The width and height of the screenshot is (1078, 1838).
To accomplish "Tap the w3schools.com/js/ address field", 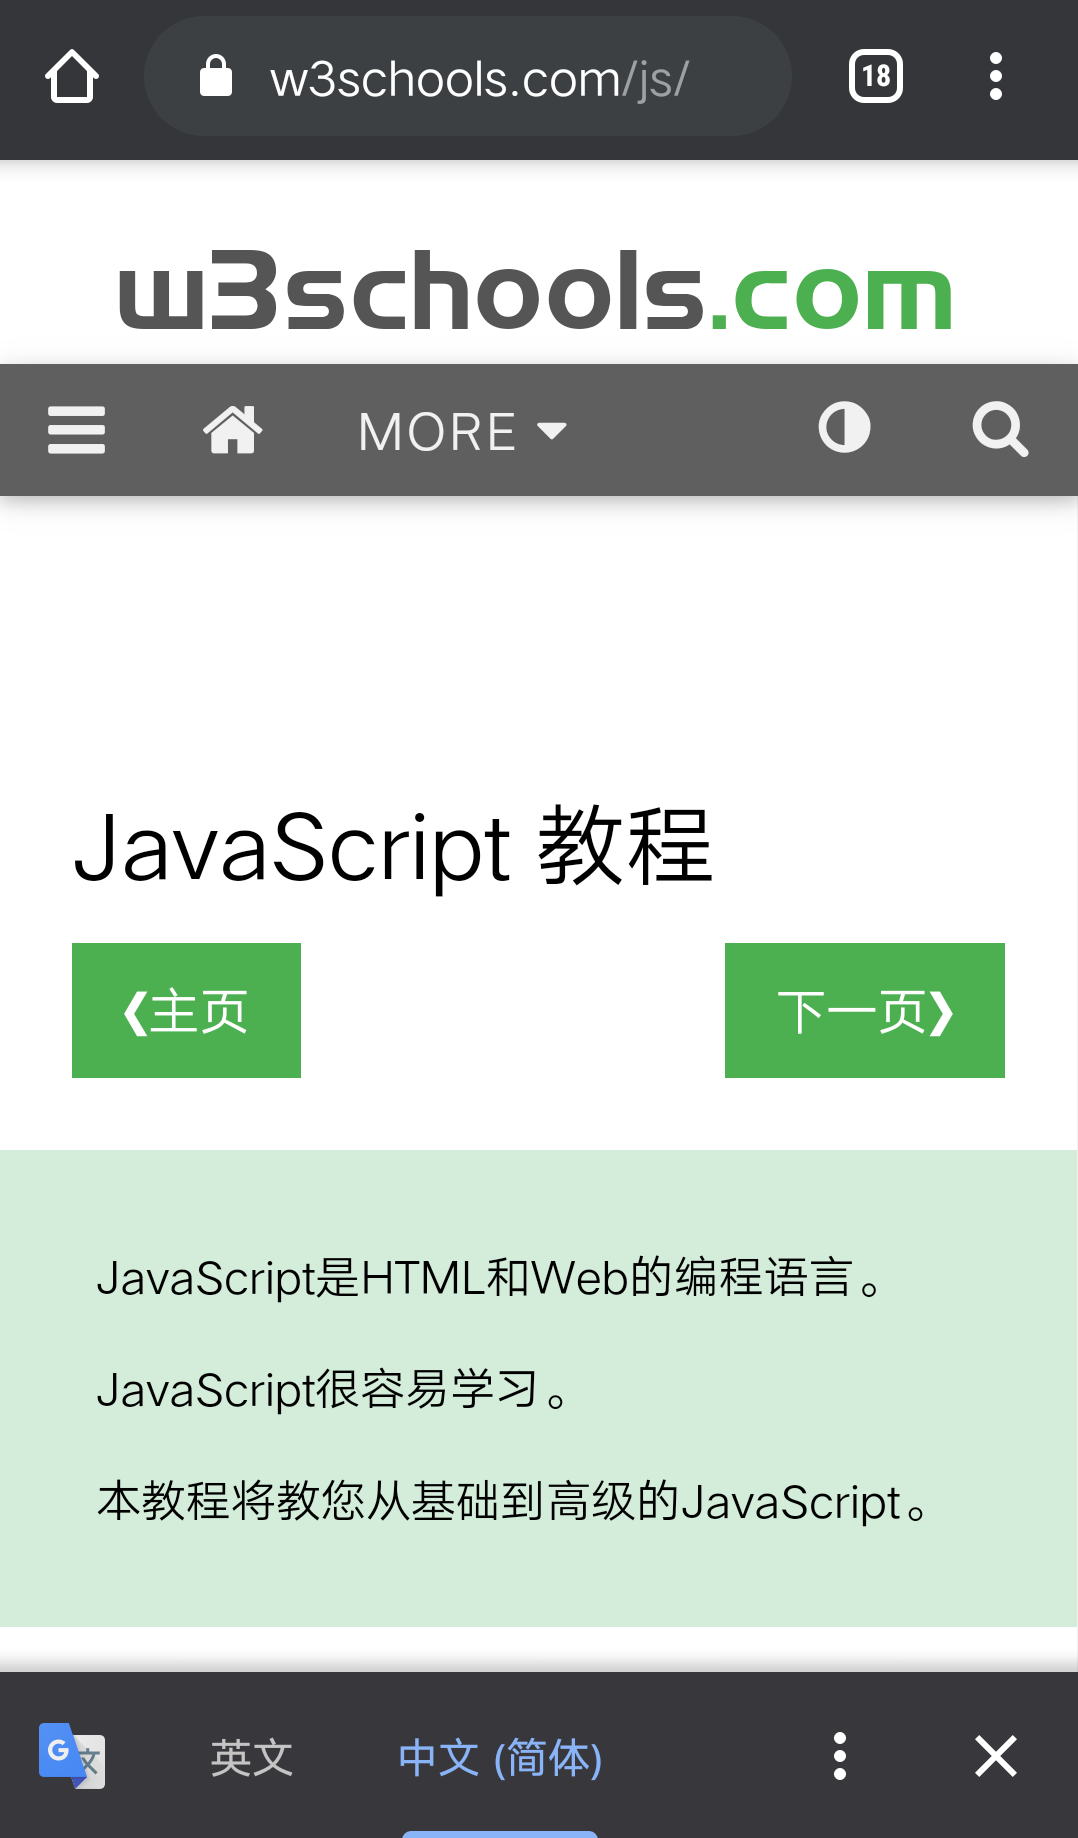I will tap(468, 77).
